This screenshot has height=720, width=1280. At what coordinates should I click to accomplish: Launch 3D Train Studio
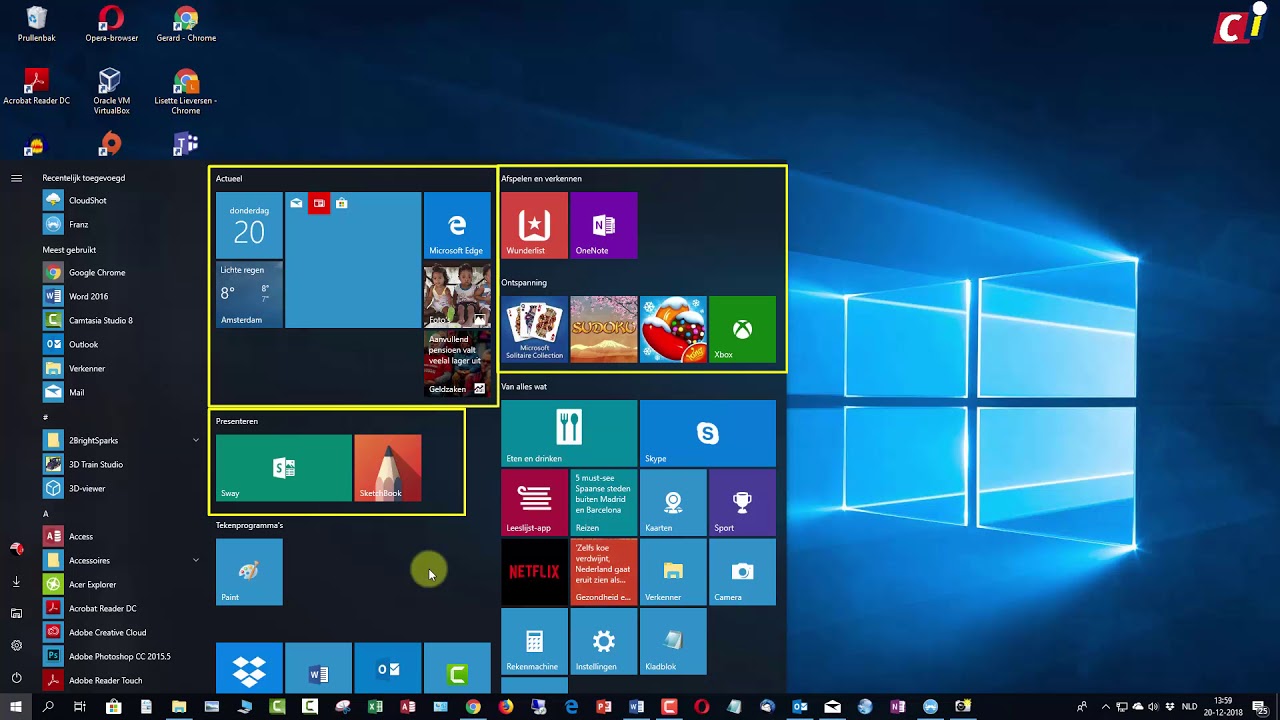121,464
